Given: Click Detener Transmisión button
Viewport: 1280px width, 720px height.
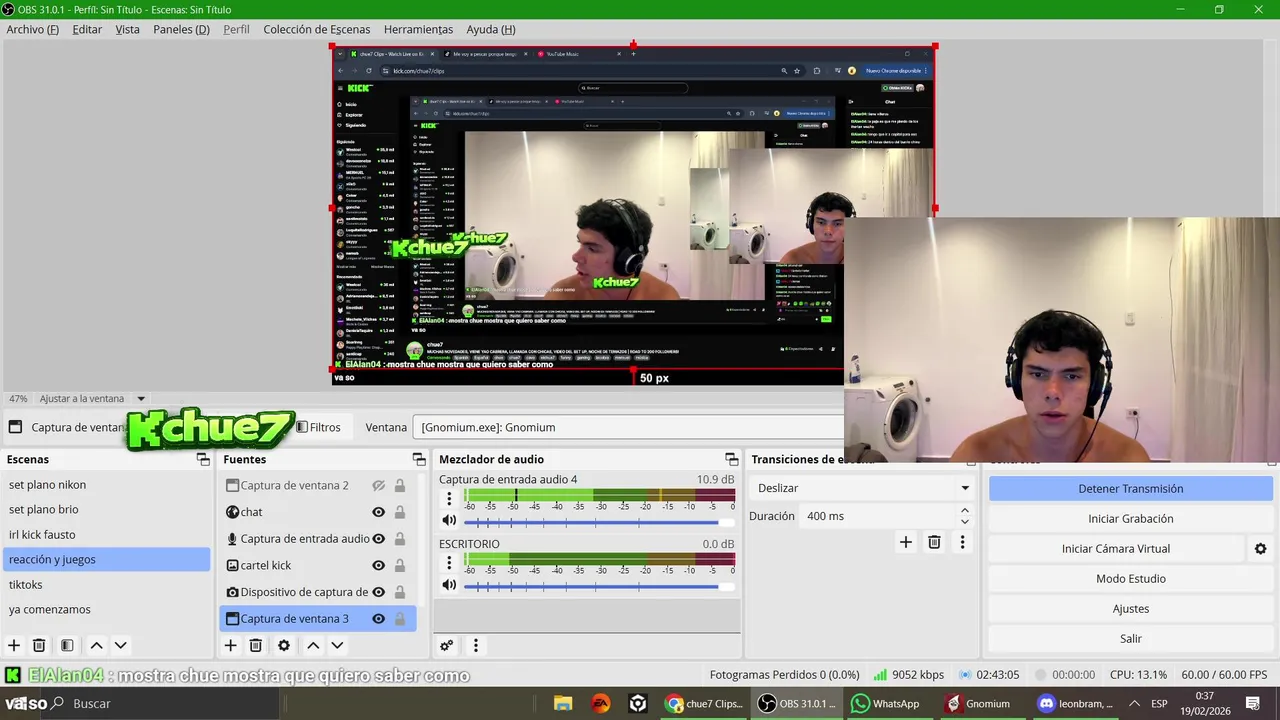Looking at the screenshot, I should click(1131, 489).
